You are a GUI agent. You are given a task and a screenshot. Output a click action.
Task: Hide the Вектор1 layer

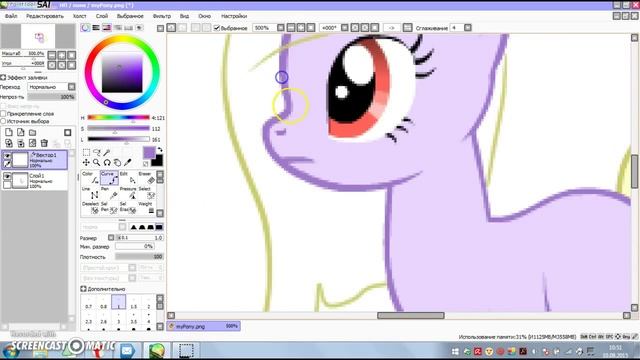(7, 156)
